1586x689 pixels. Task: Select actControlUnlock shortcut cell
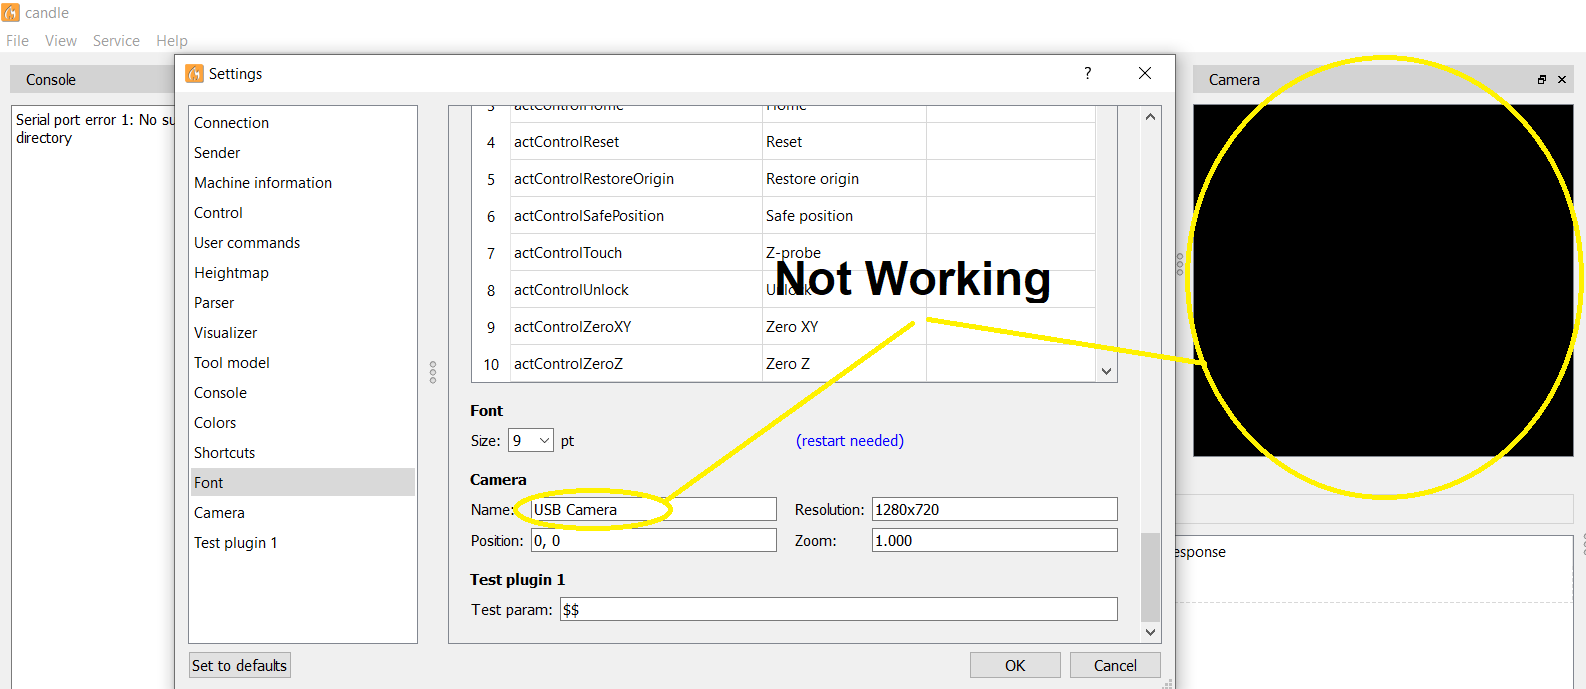point(636,290)
